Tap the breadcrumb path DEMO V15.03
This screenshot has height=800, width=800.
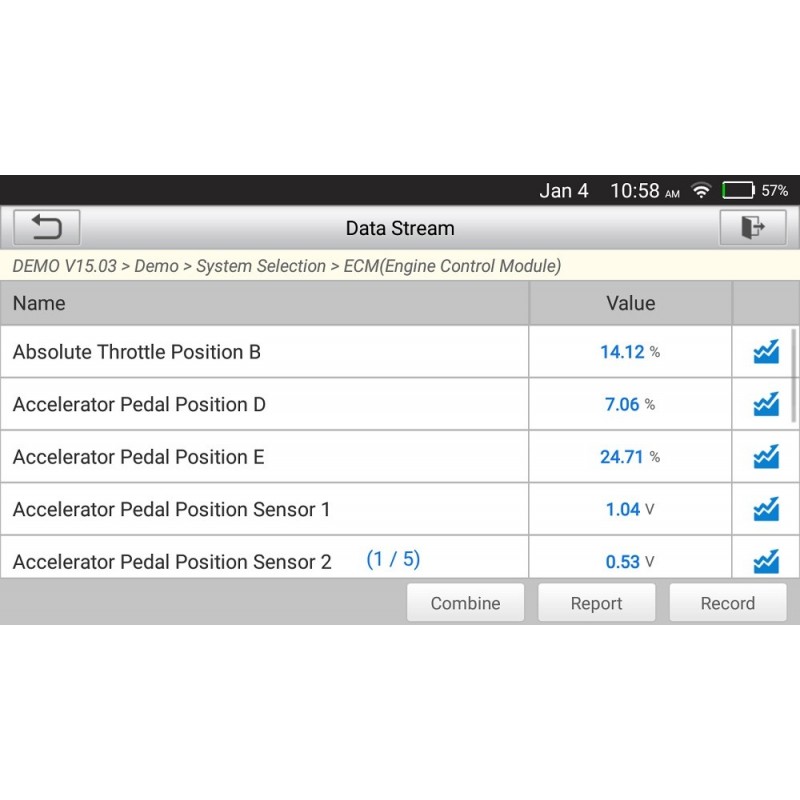(x=64, y=266)
